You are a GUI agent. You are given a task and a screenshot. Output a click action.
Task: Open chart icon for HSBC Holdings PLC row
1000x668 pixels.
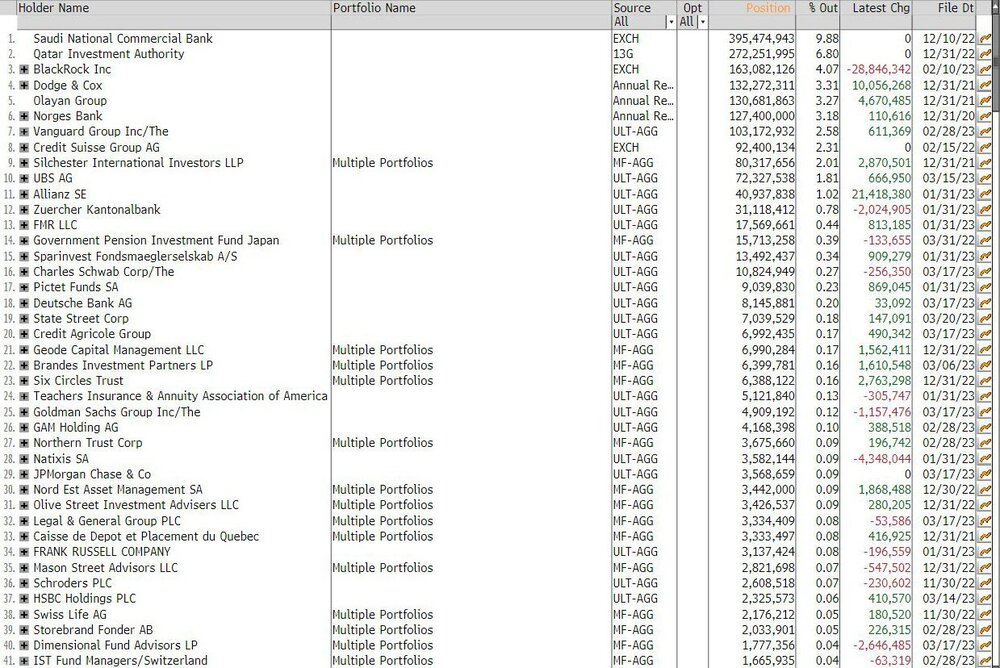tap(985, 599)
